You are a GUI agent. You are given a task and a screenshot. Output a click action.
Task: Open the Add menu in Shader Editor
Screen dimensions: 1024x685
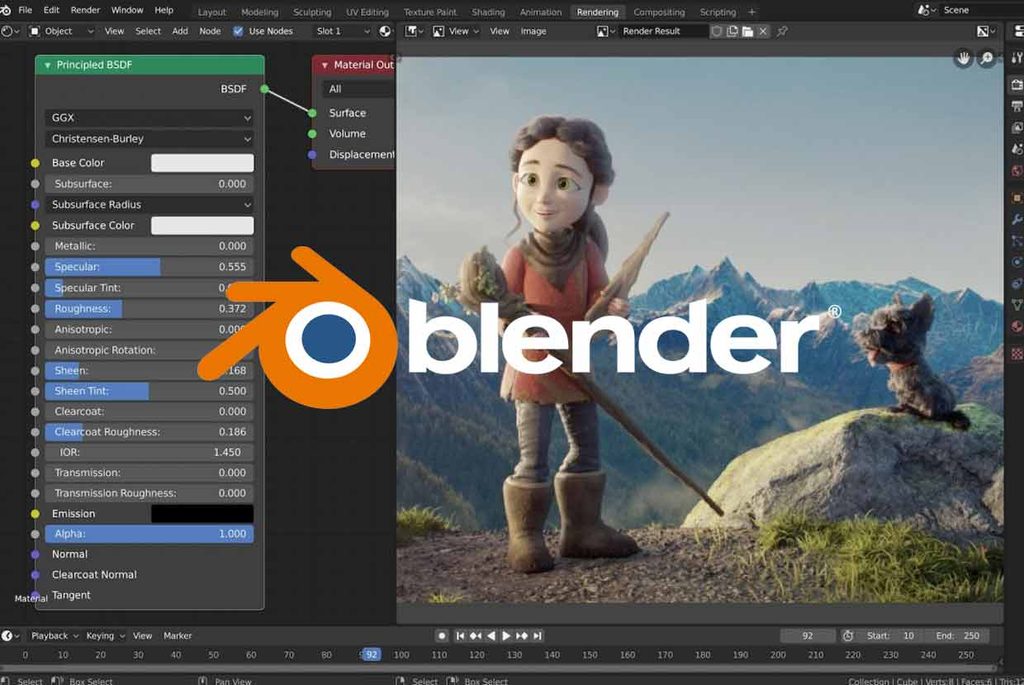[x=180, y=31]
